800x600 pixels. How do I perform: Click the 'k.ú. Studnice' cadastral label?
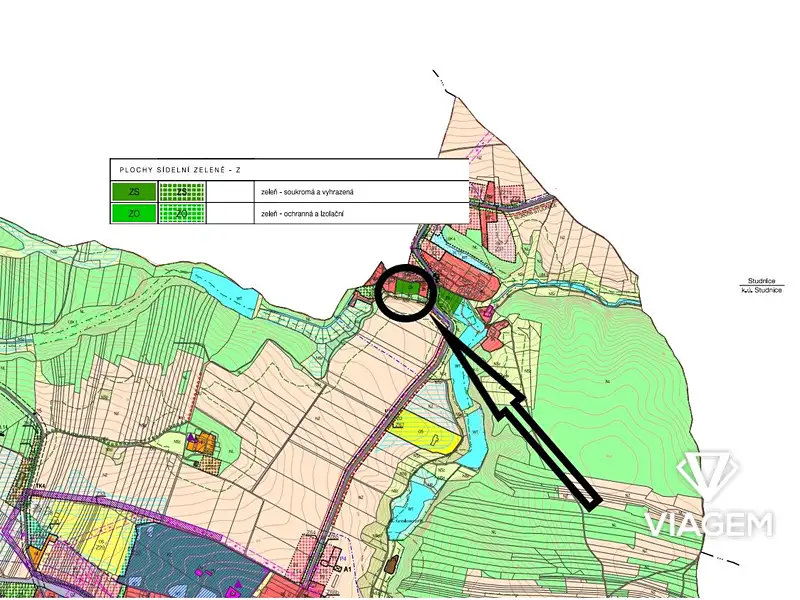(x=762, y=290)
